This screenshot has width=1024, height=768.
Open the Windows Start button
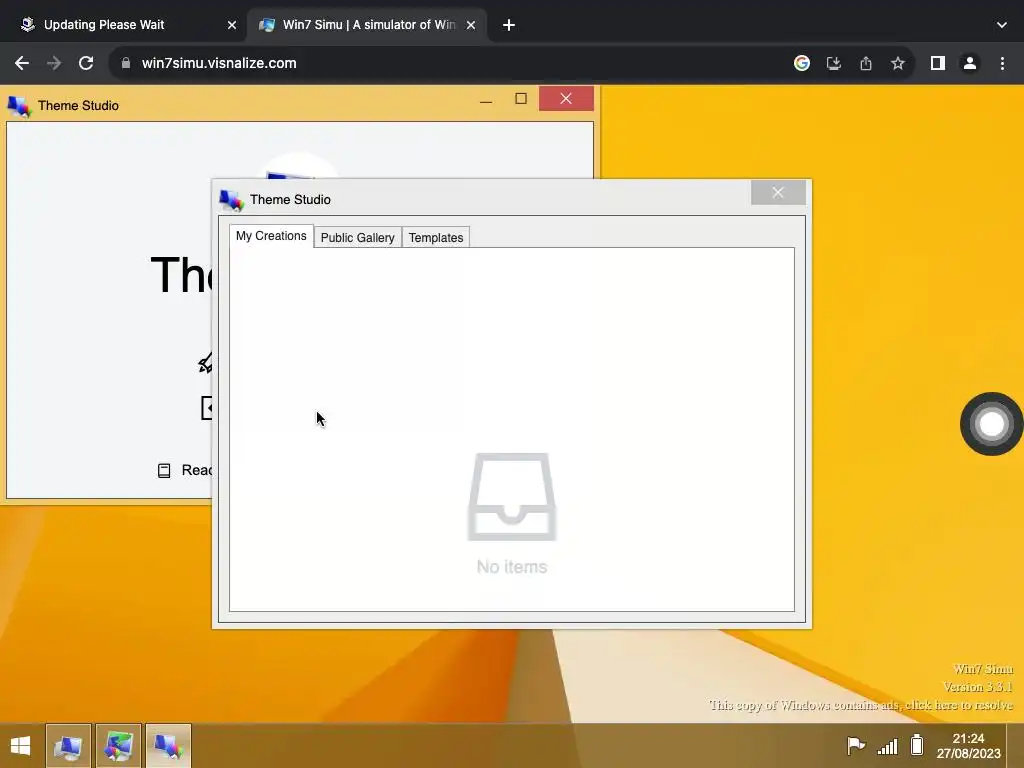point(20,746)
